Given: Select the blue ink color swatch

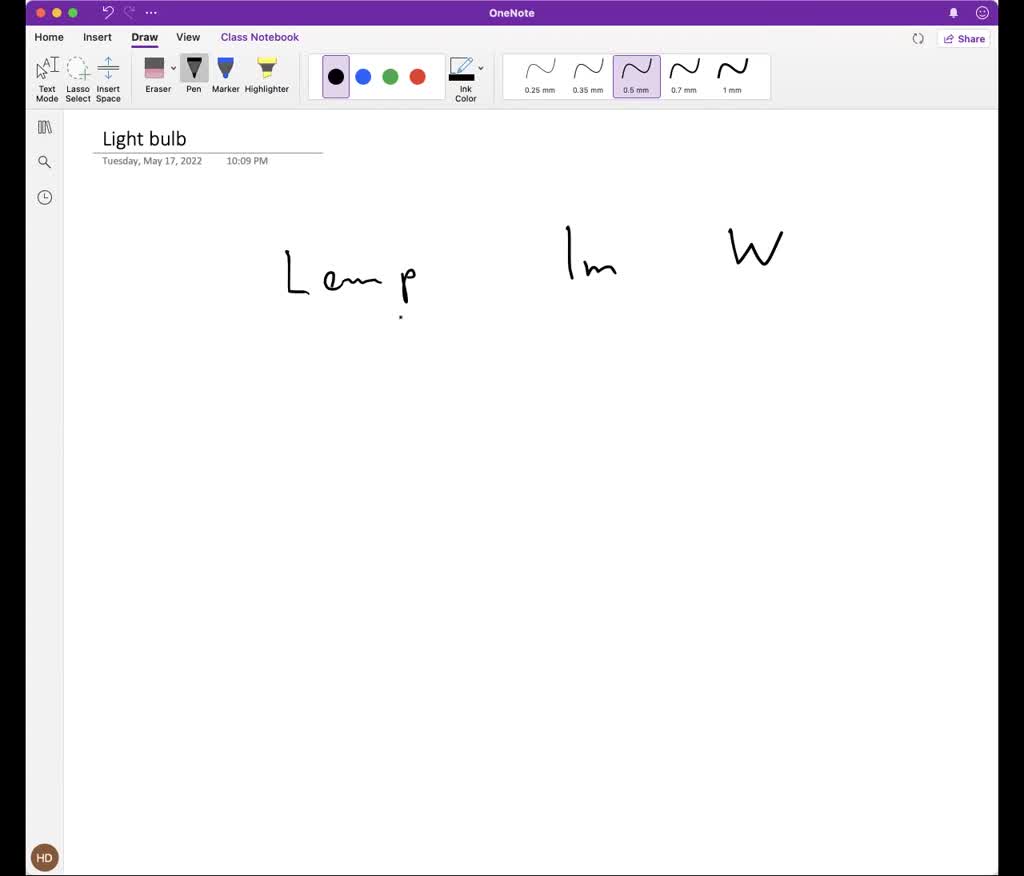Looking at the screenshot, I should point(363,75).
